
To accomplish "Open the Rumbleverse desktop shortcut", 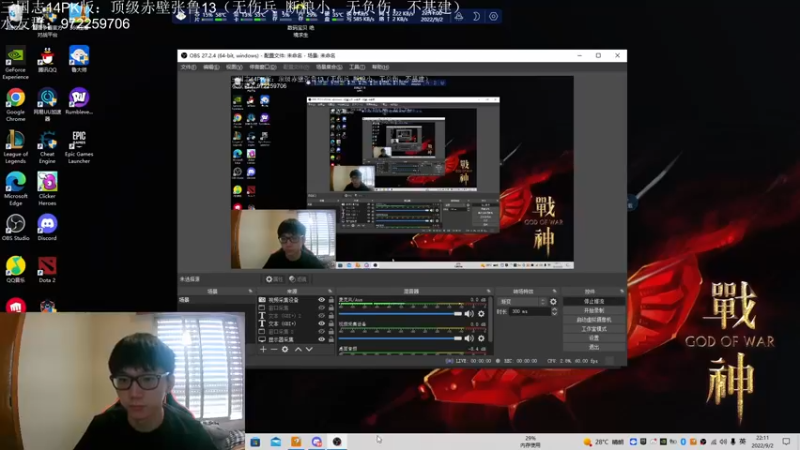I will coord(79,101).
